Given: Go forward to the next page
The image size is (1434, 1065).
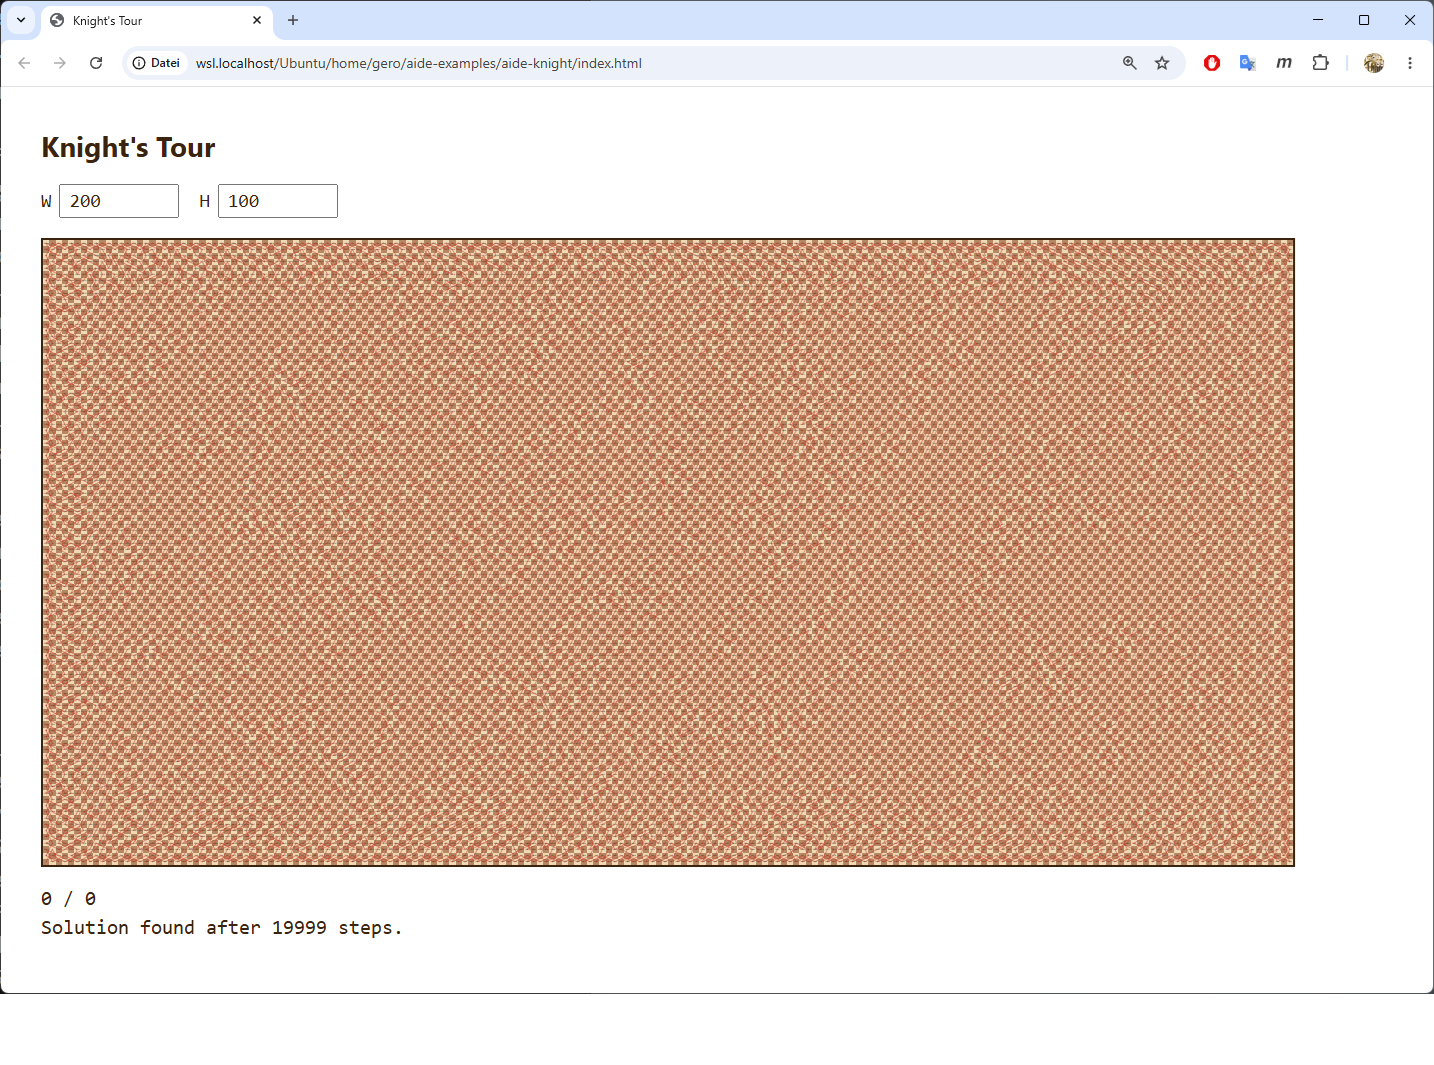Looking at the screenshot, I should pyautogui.click(x=60, y=63).
